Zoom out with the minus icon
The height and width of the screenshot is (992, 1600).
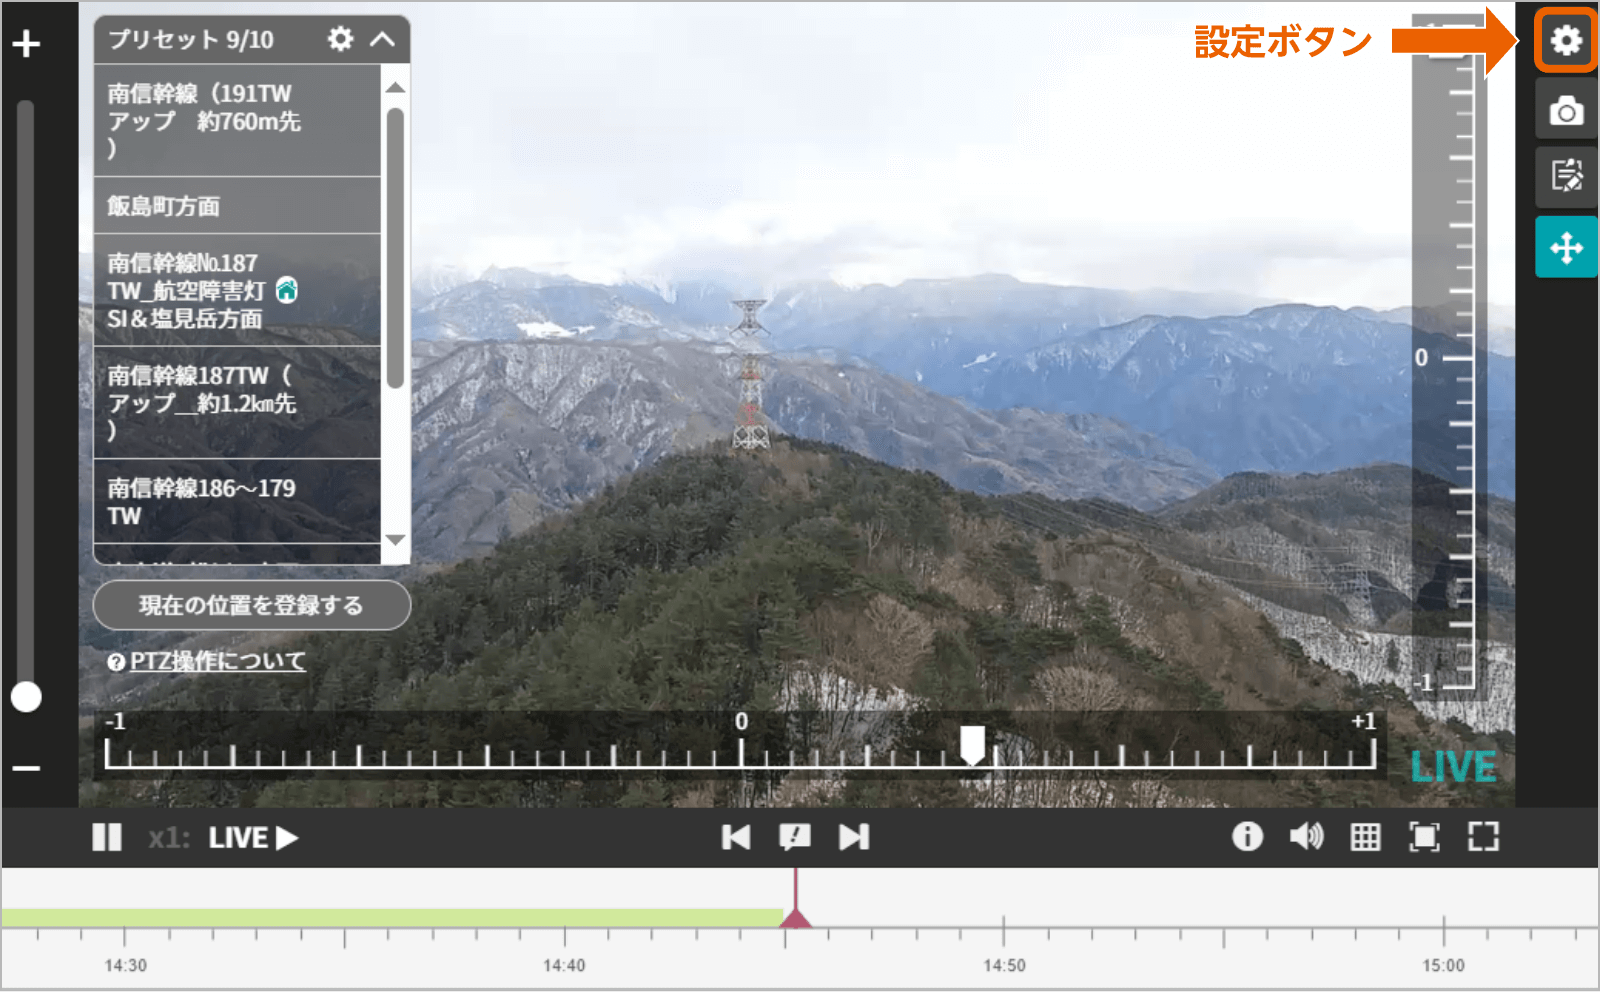point(26,768)
